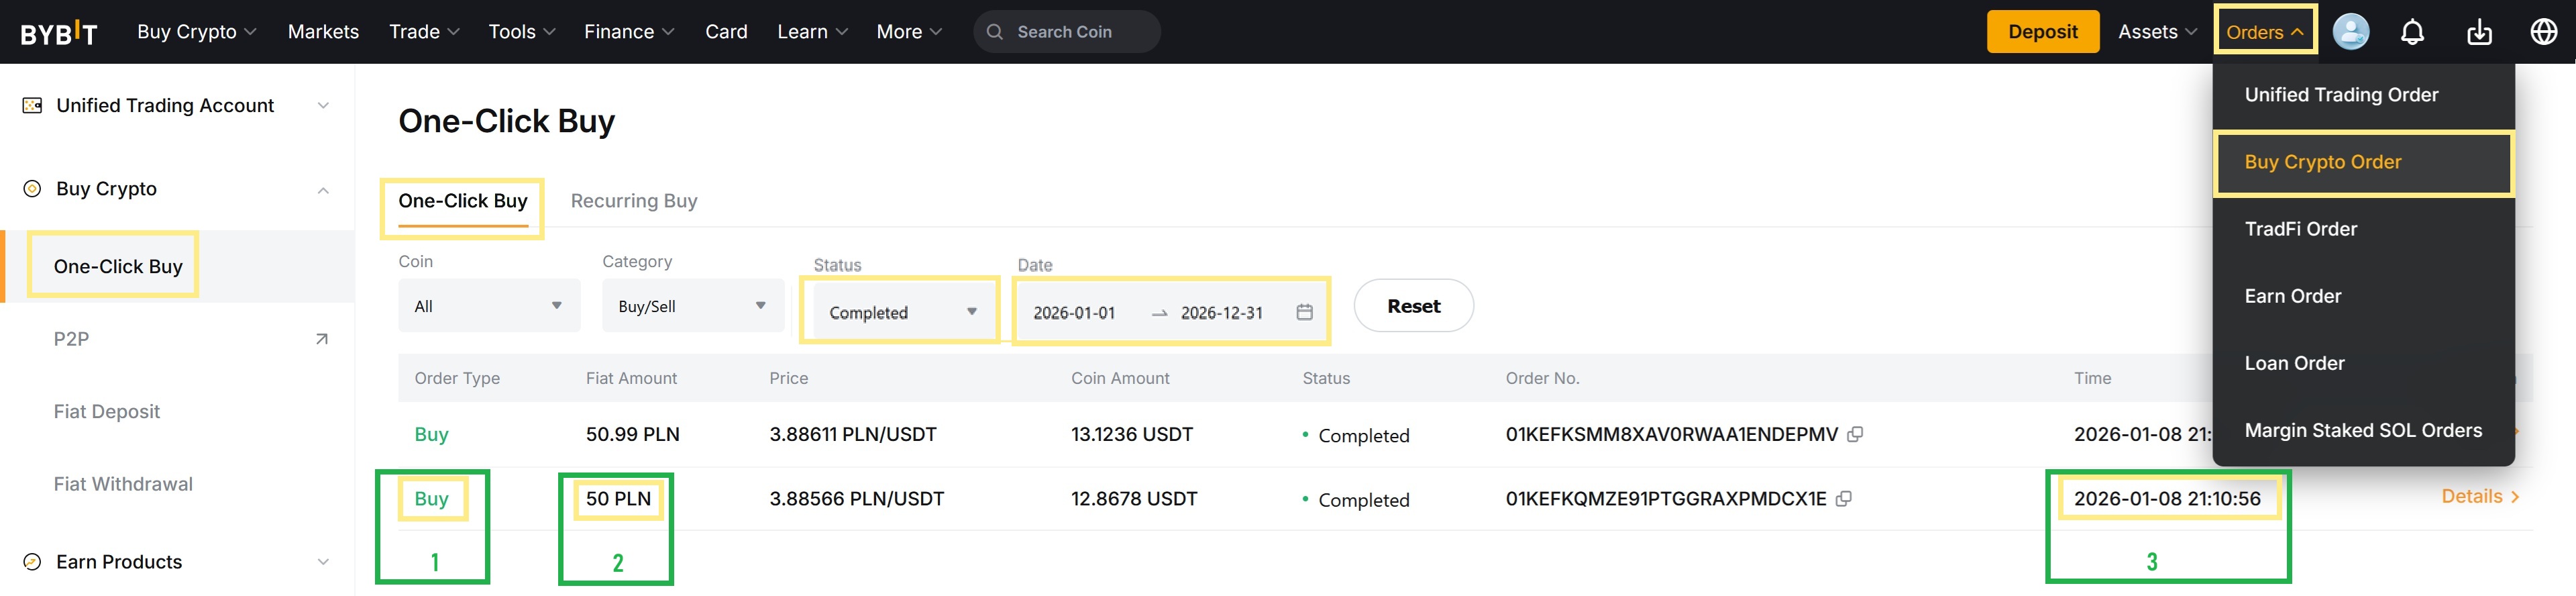Focus the Search Coin field
The height and width of the screenshot is (596, 2576).
pyautogui.click(x=1066, y=32)
